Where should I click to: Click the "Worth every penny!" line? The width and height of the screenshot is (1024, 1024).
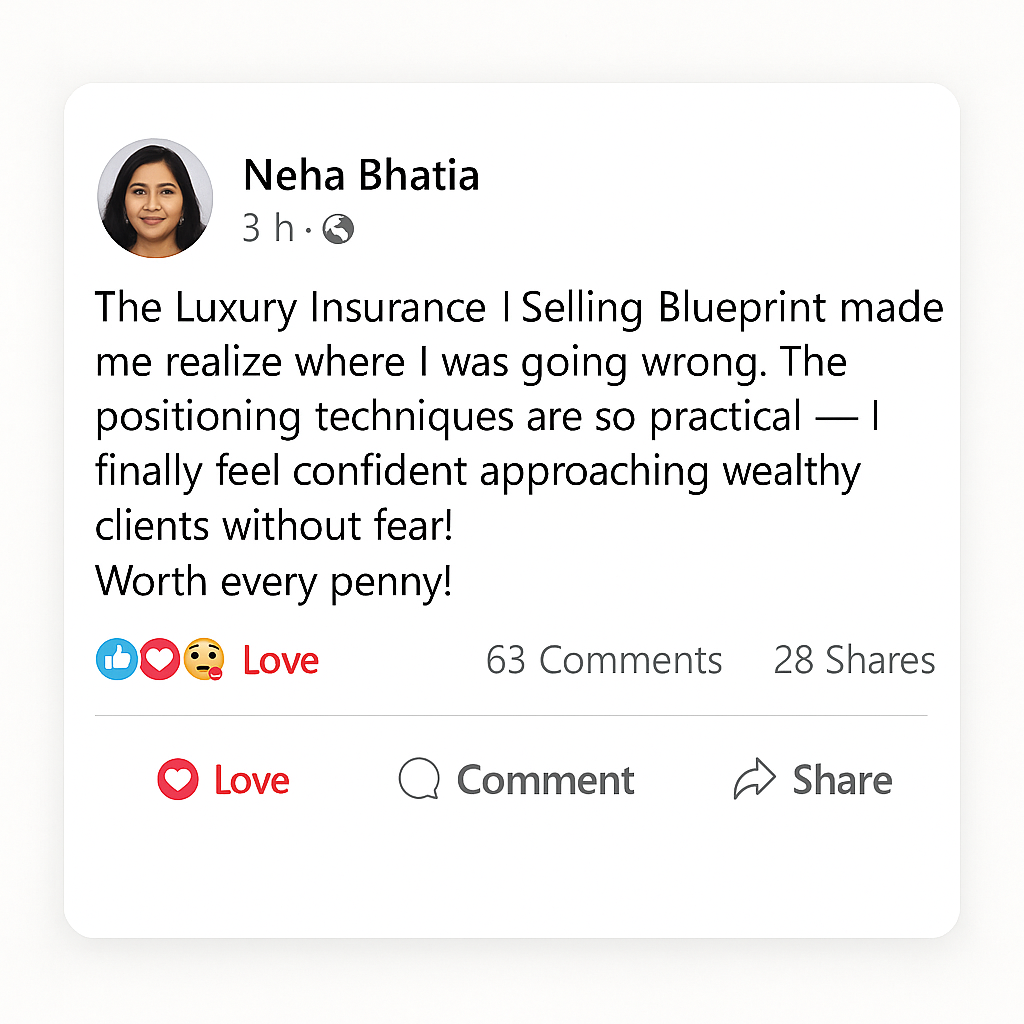[274, 582]
